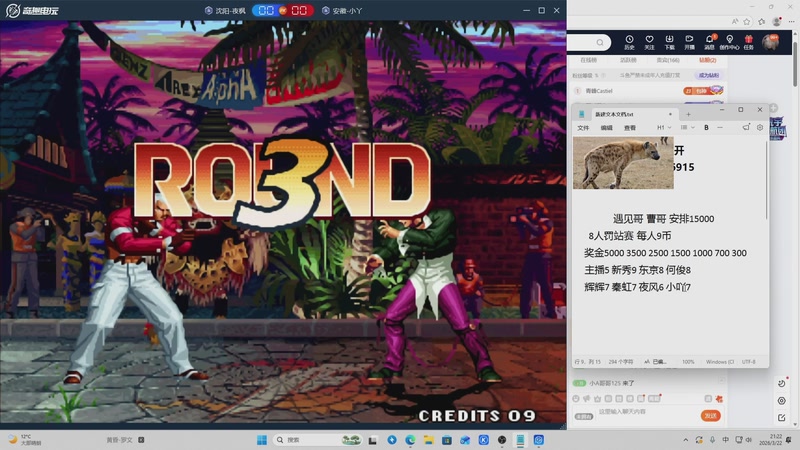
Task: Open the 任务 gift box icon
Action: click(748, 42)
